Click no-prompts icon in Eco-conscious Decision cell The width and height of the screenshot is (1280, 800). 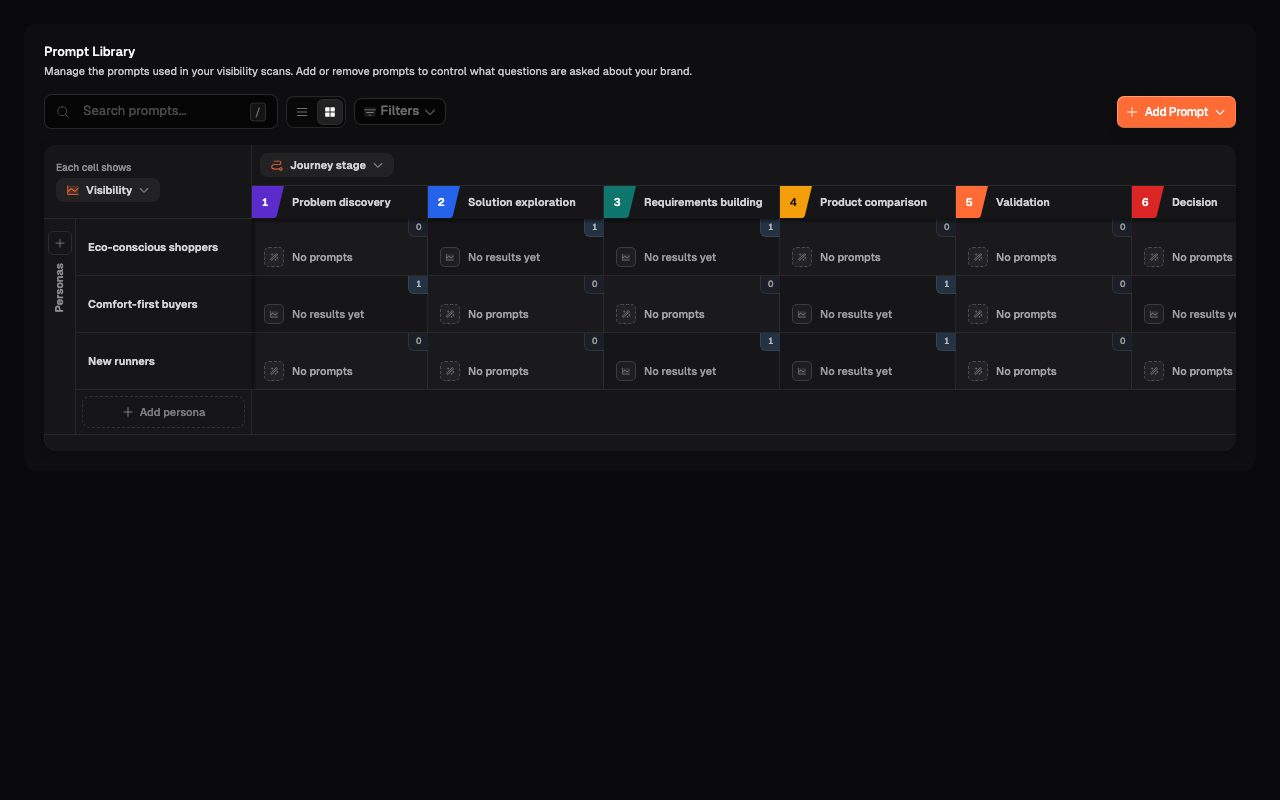pos(1154,257)
